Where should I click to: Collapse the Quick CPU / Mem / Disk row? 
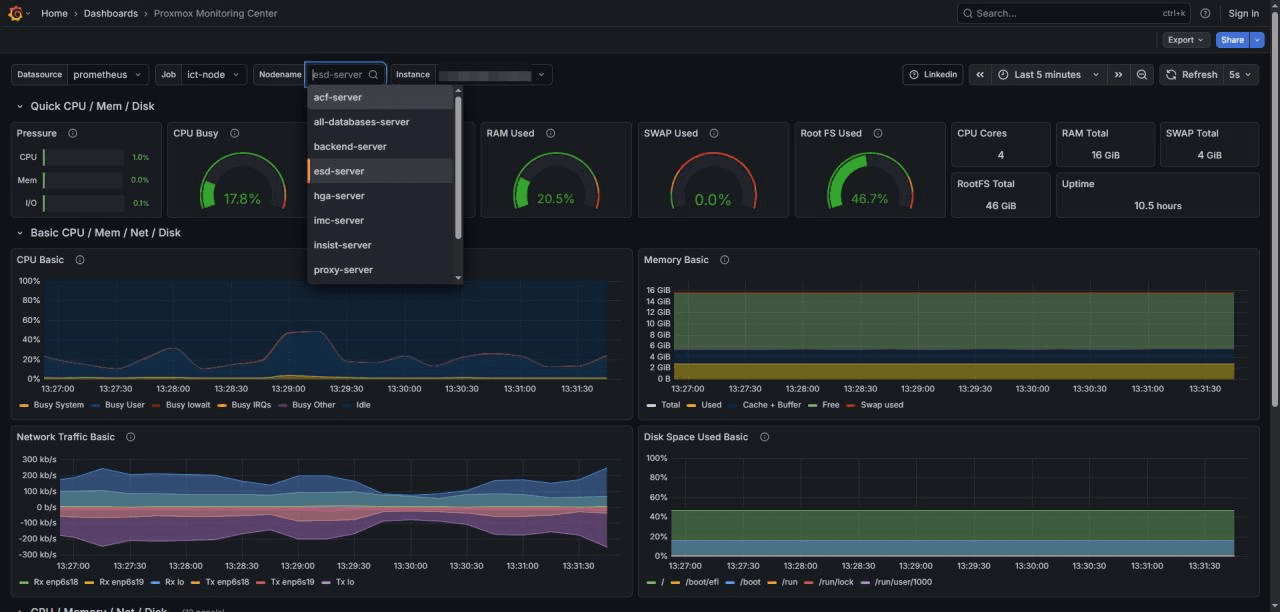click(18, 106)
